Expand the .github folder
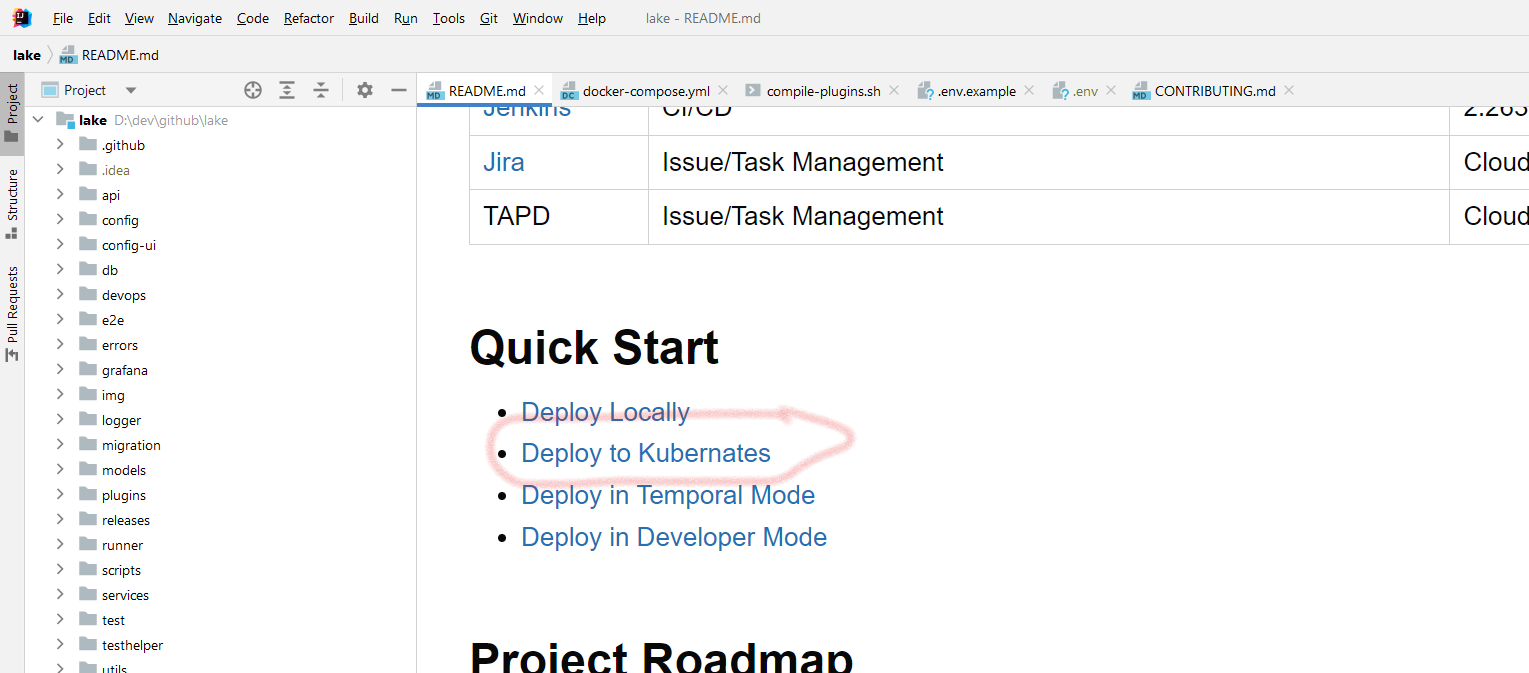 60,145
